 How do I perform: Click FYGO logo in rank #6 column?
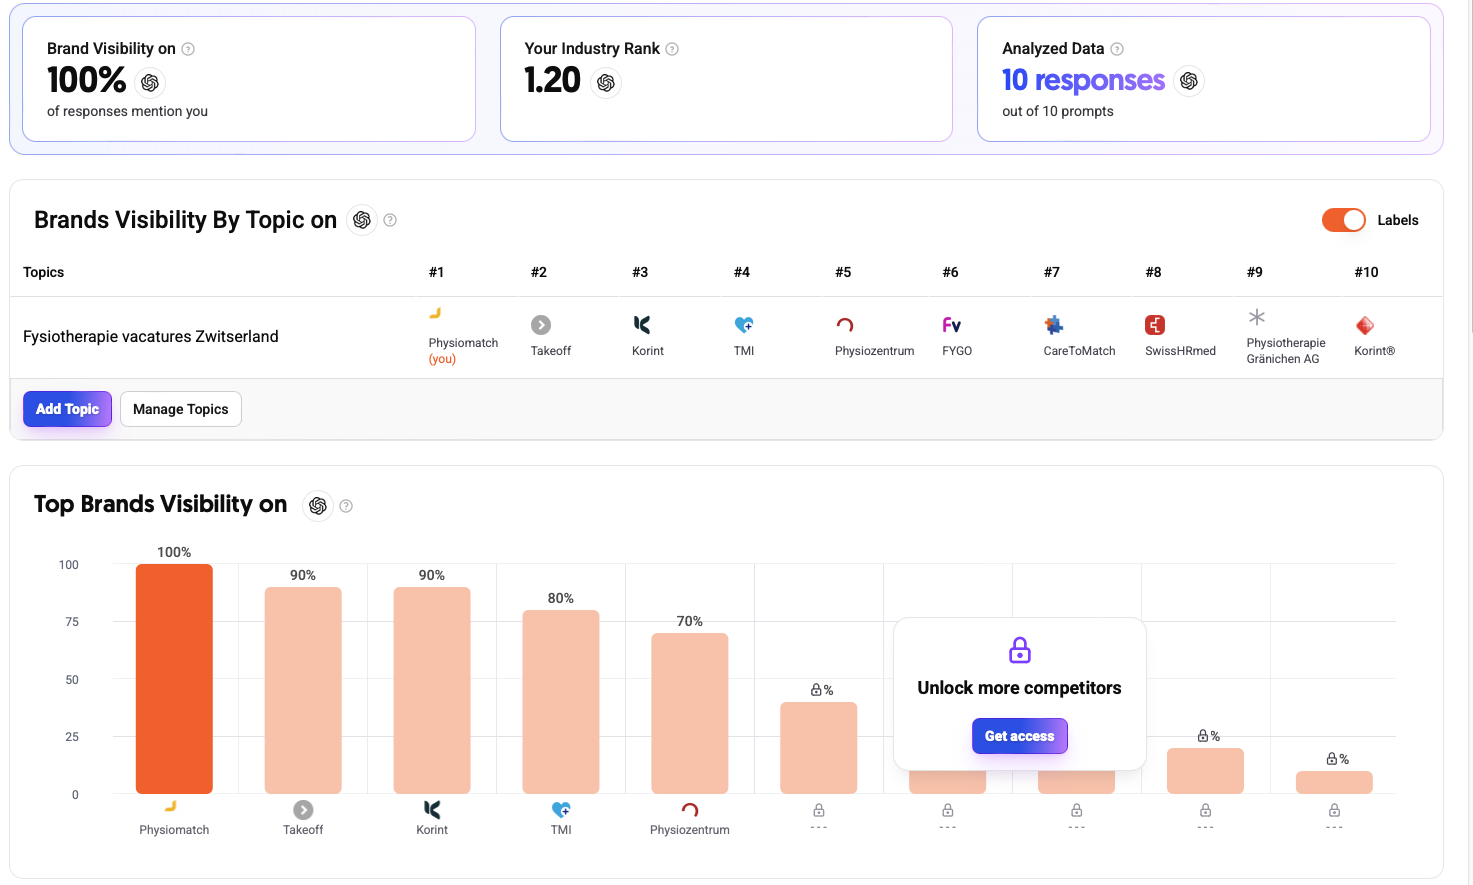(952, 325)
